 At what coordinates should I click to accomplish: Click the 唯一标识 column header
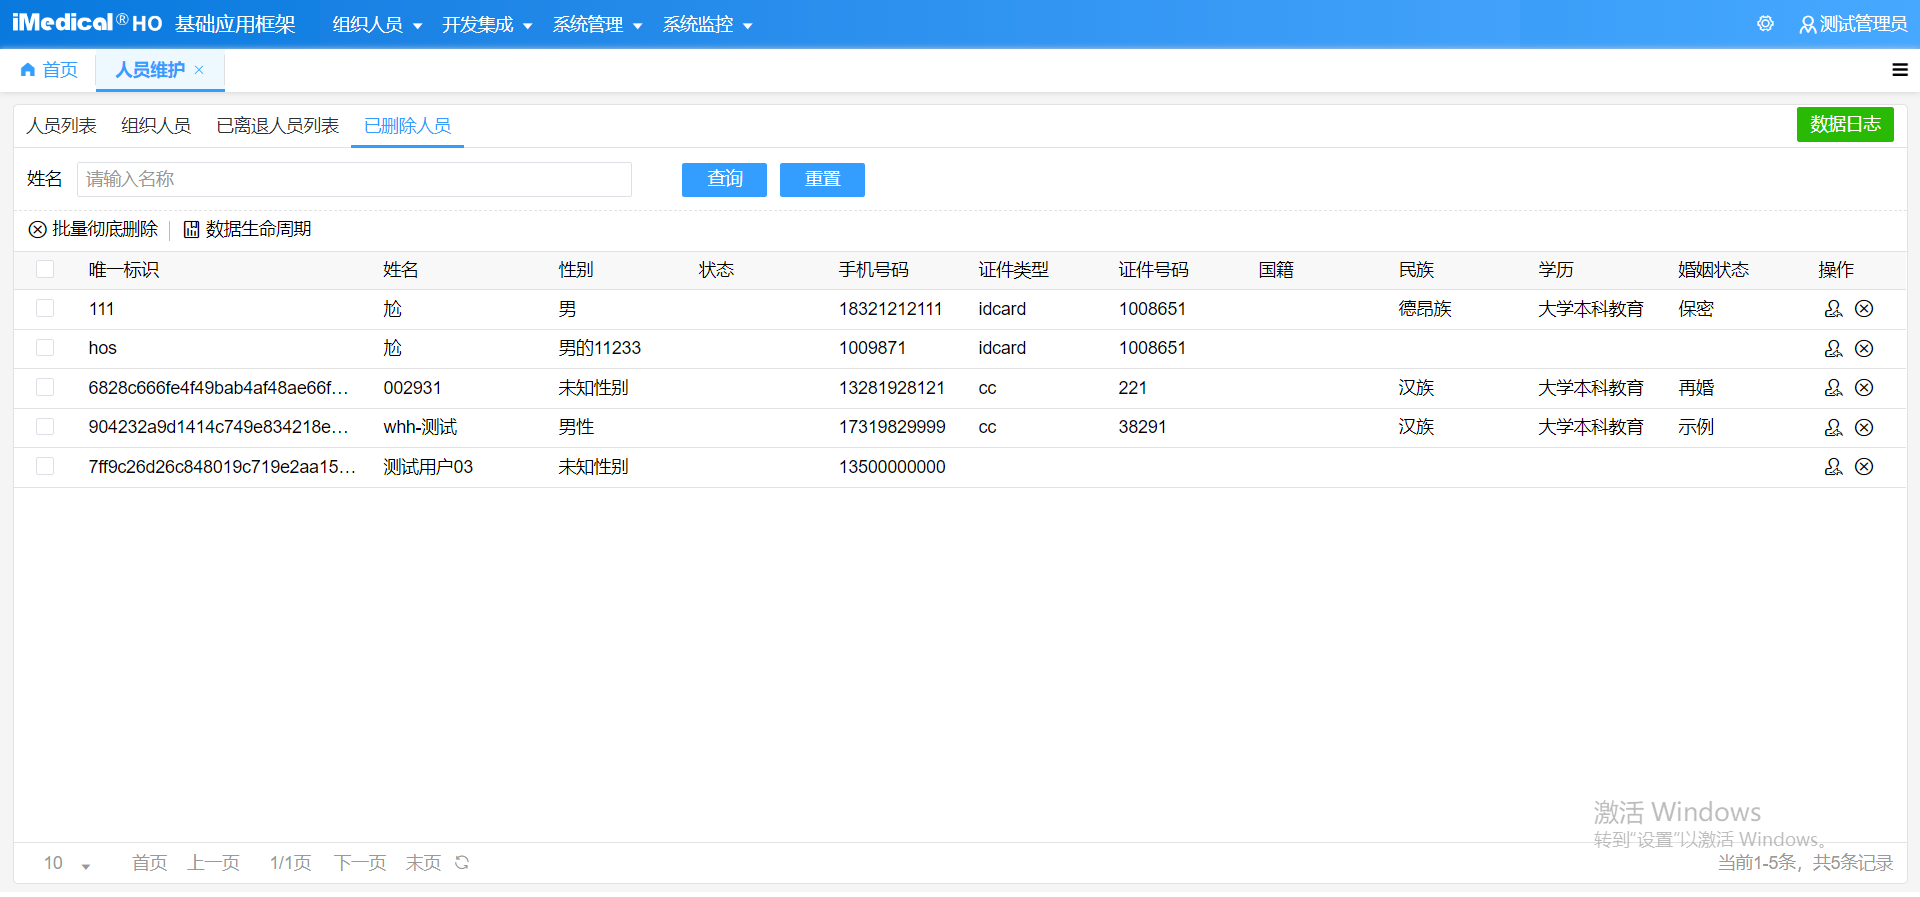[x=124, y=270]
